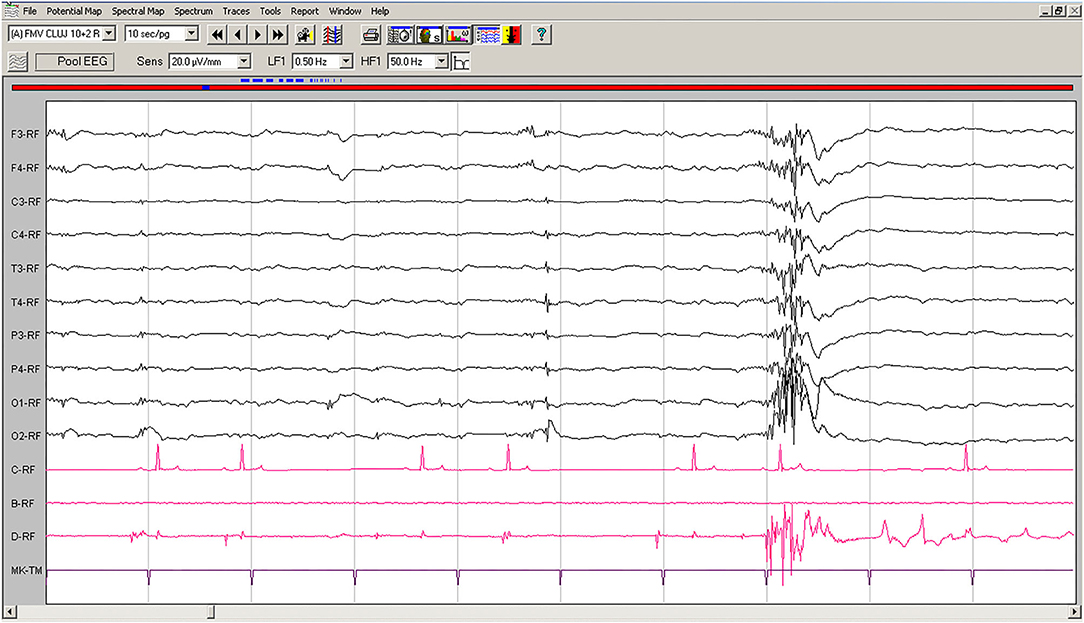This screenshot has width=1084, height=623.
Task: Click the horizontal scrollbar thumb
Action: pyautogui.click(x=211, y=612)
